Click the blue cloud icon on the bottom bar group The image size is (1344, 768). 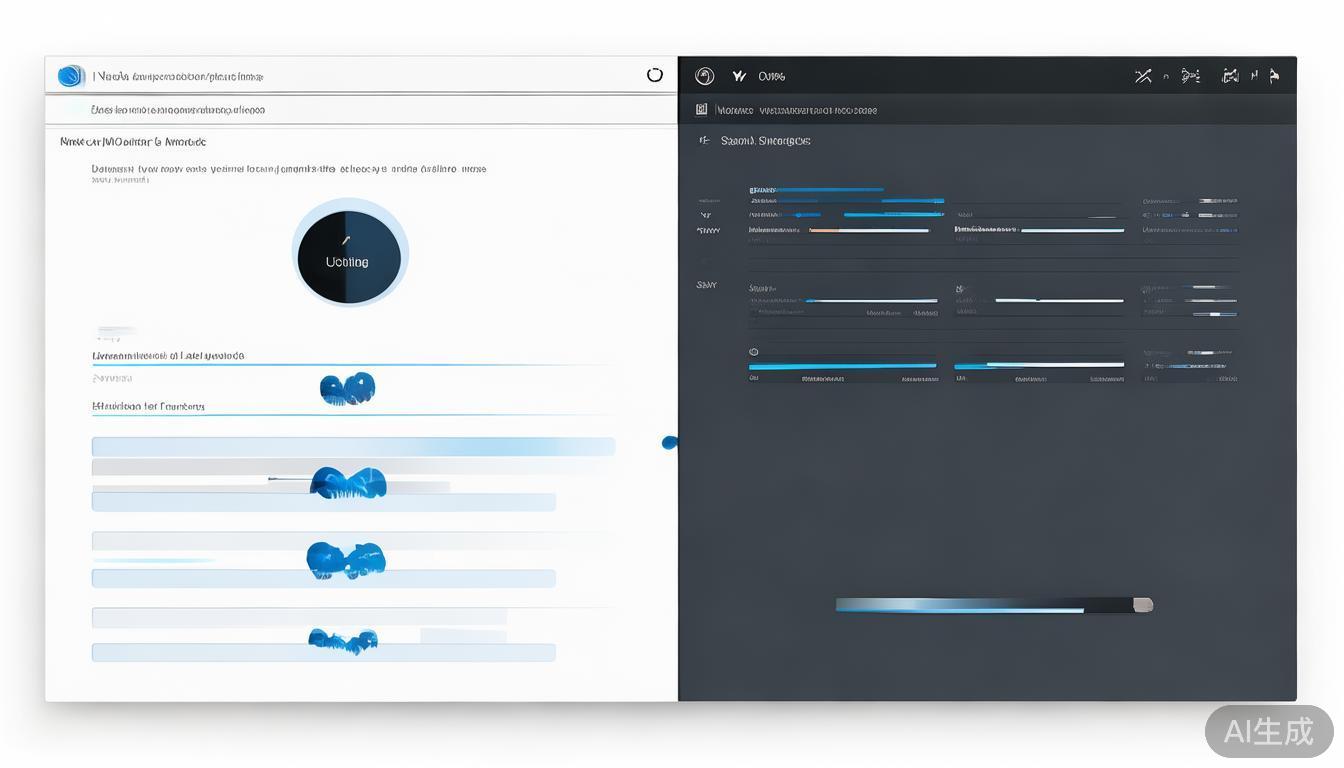point(343,640)
